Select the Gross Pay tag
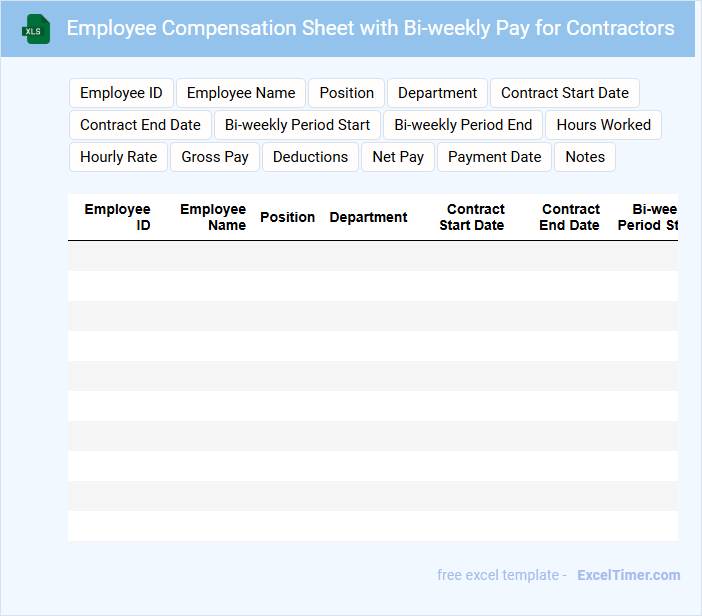 tap(215, 157)
